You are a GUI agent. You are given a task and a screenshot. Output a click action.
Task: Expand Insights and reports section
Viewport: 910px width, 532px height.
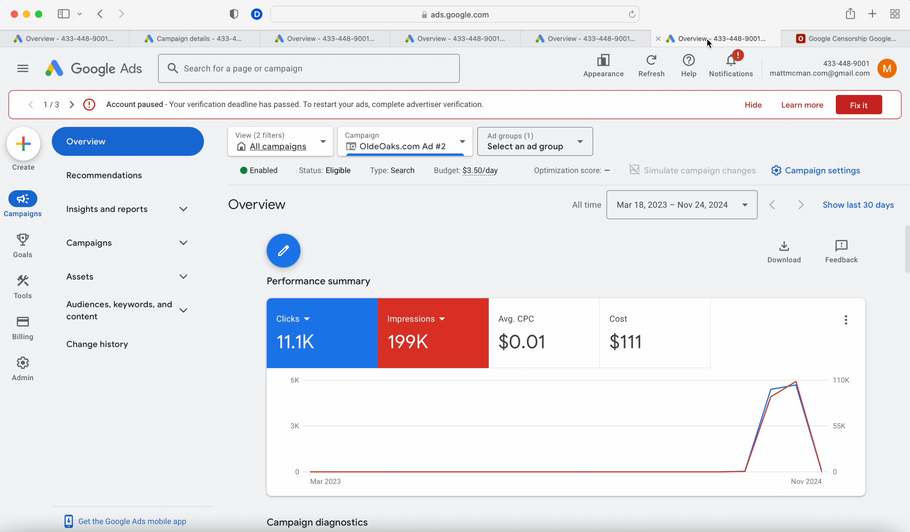[127, 209]
